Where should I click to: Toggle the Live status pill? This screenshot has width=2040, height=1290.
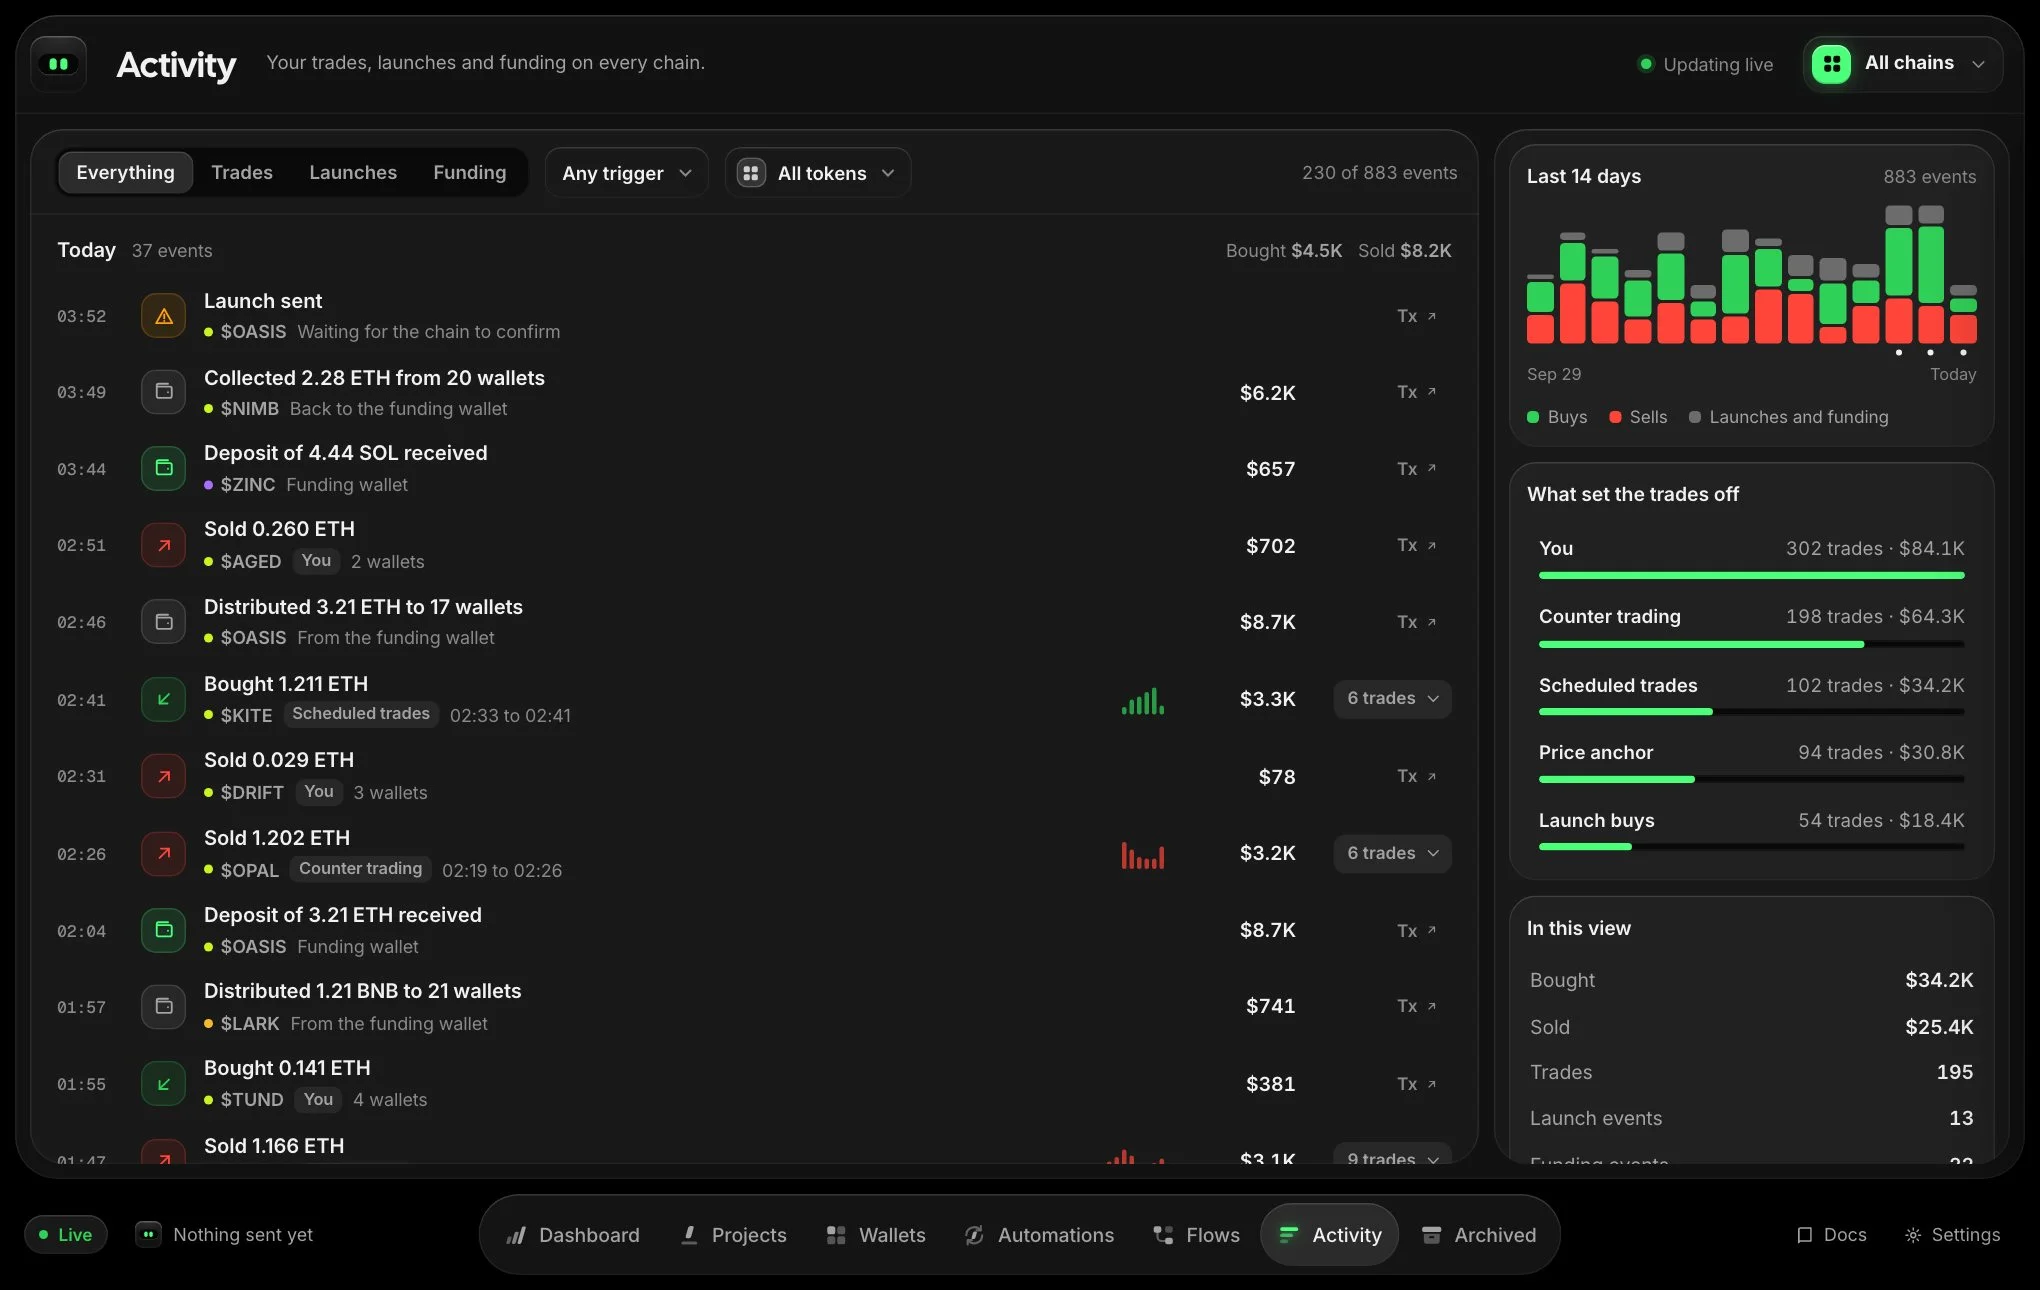(x=66, y=1235)
